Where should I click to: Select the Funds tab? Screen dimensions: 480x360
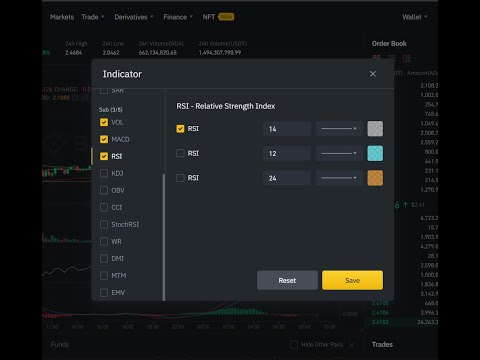point(60,344)
